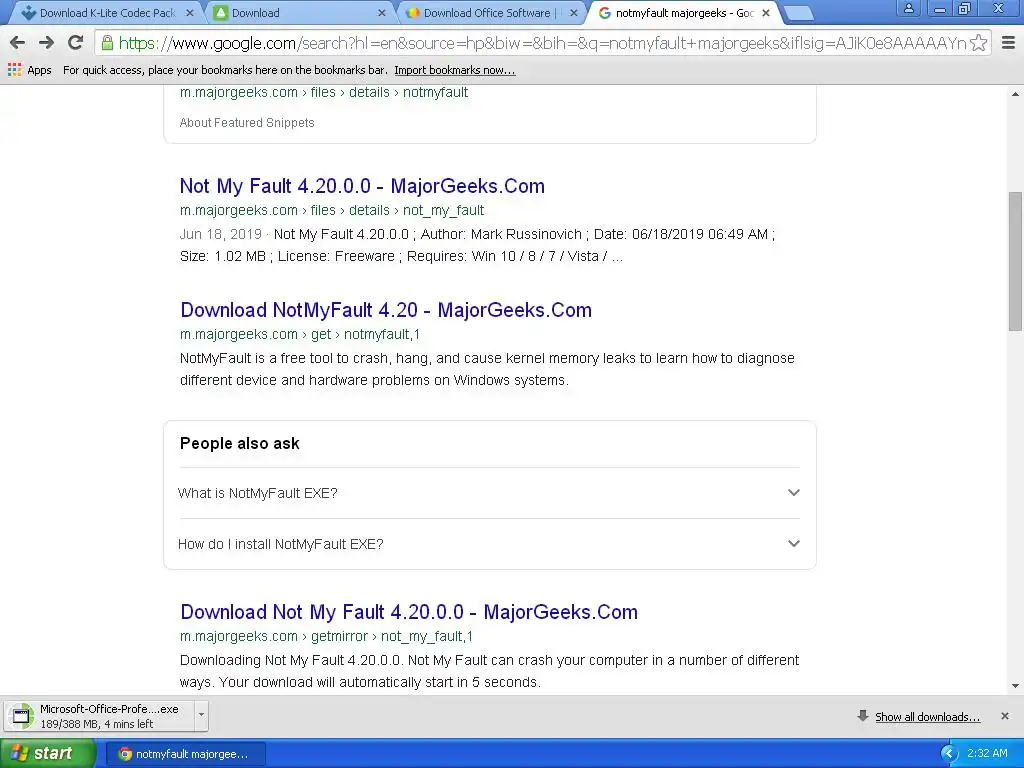Open Not My Fault 4.20.0.0 - MajorGeeks.Com result

(362, 186)
